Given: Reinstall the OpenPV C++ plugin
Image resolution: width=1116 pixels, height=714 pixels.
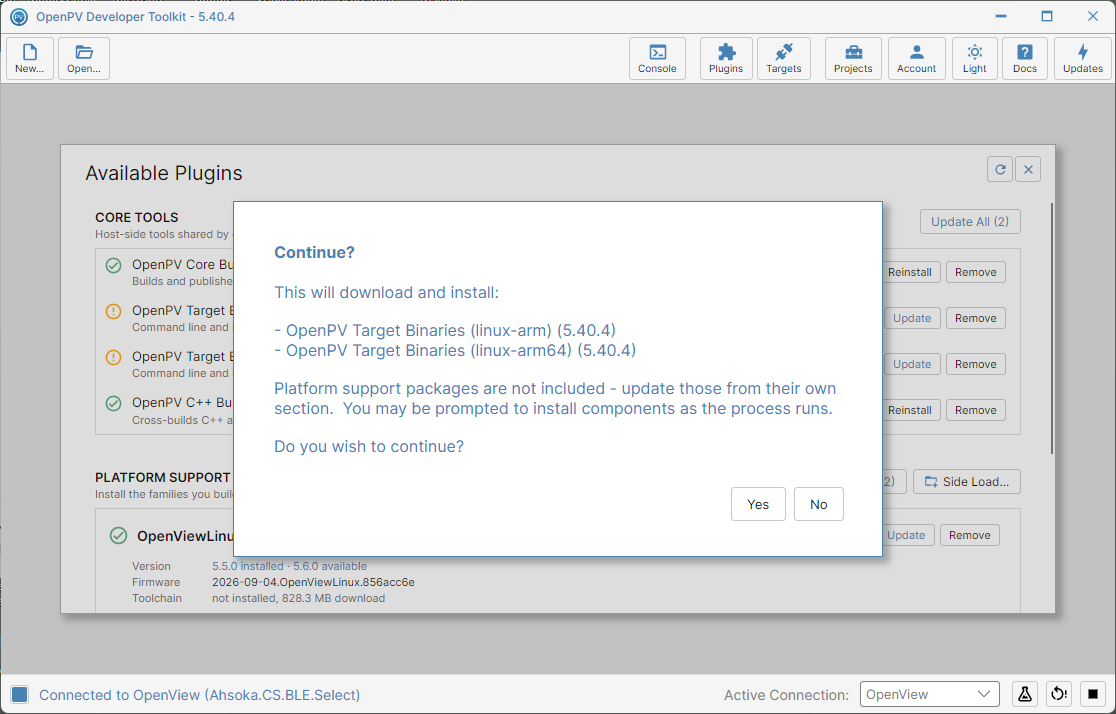Looking at the screenshot, I should coord(910,410).
